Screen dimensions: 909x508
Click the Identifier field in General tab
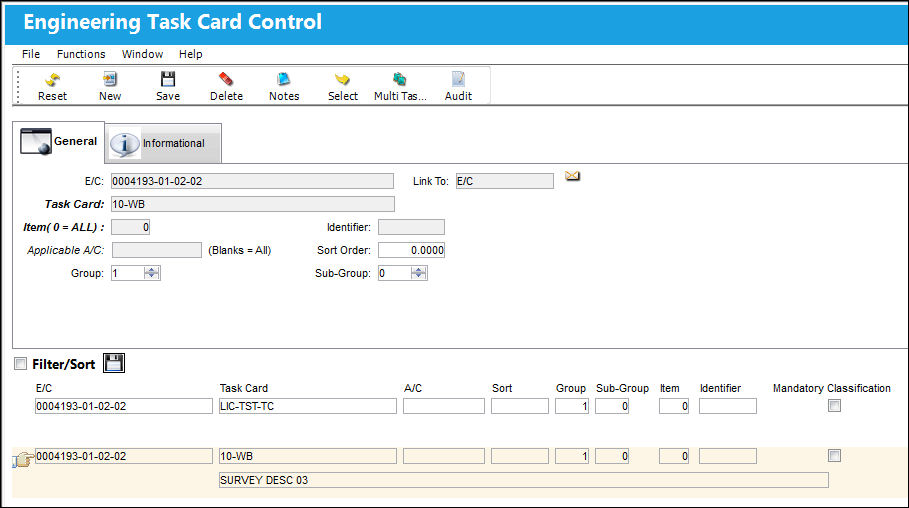(411, 227)
